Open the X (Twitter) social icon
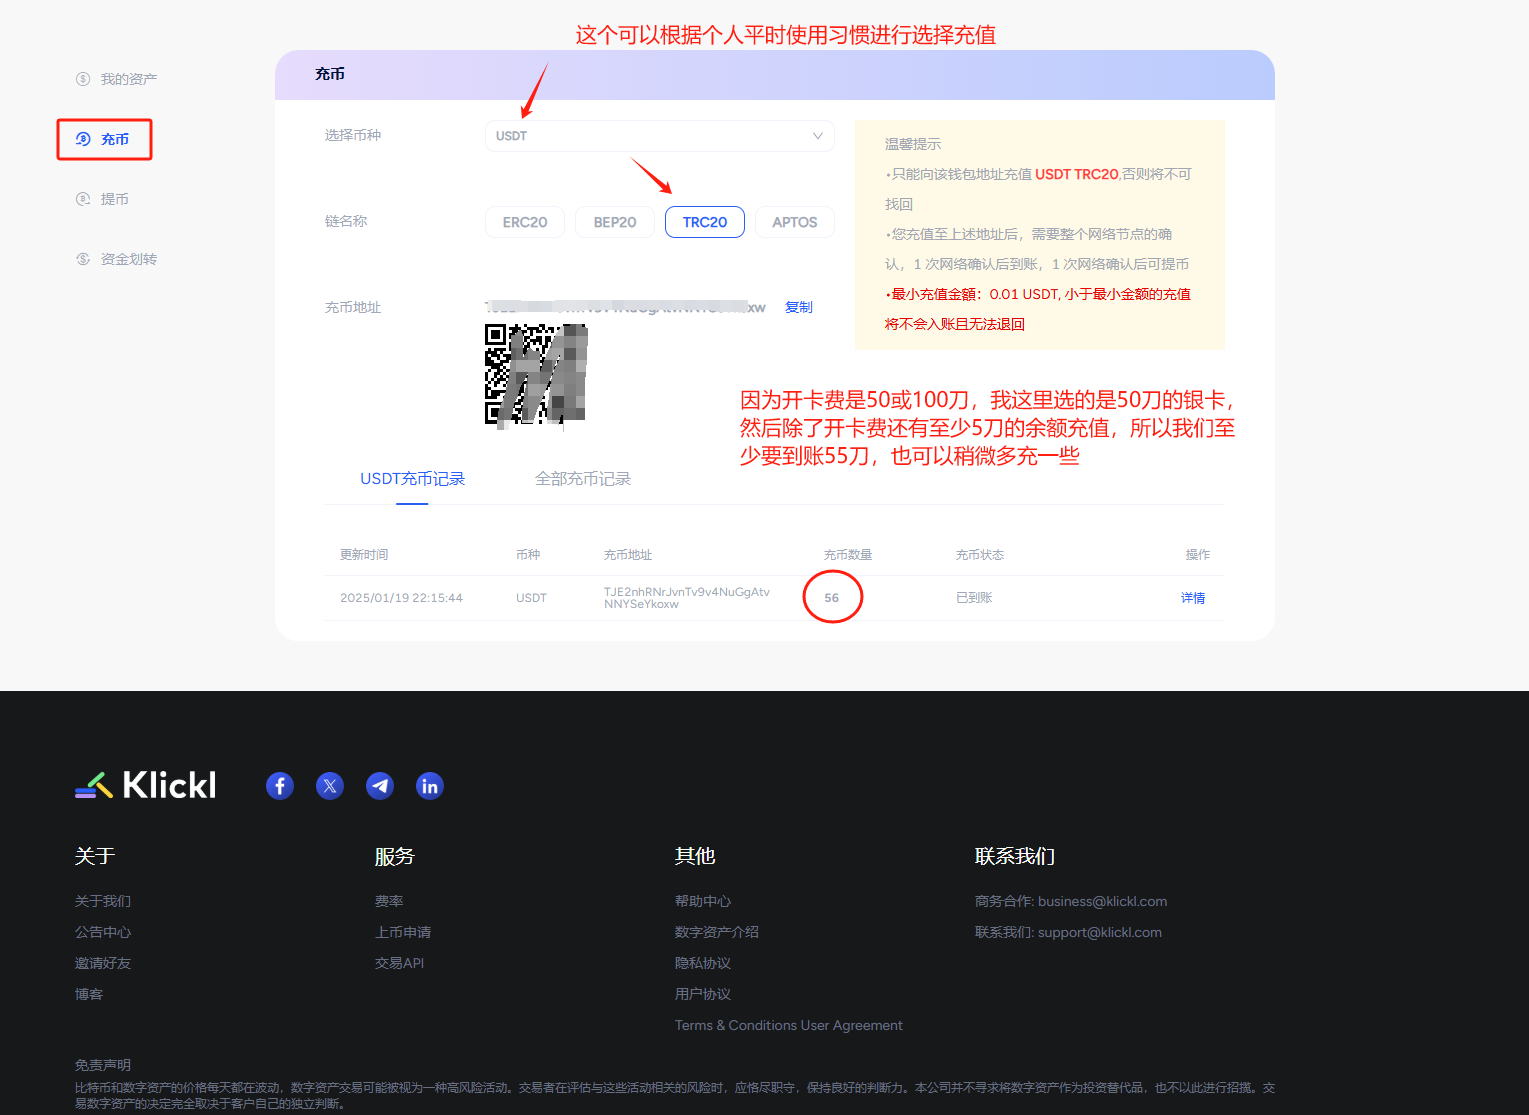 click(330, 786)
